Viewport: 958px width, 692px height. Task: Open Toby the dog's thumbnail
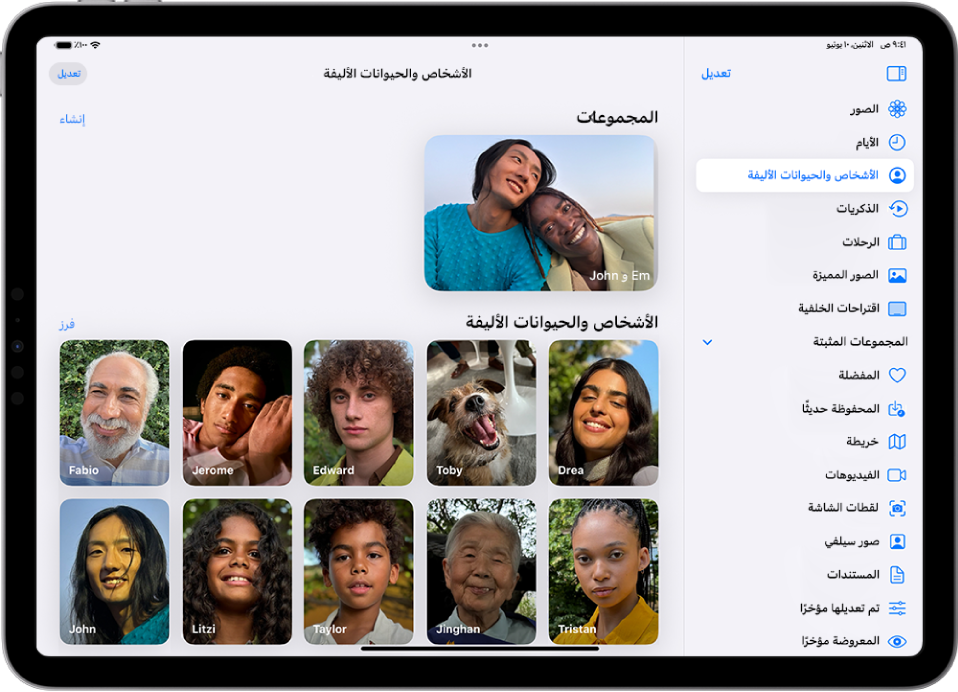pos(481,413)
